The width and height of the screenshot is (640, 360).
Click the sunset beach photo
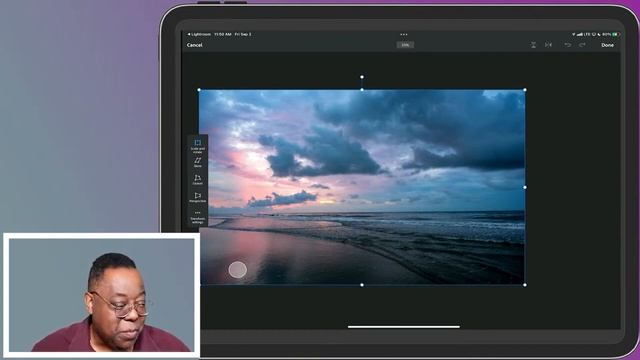pos(362,187)
